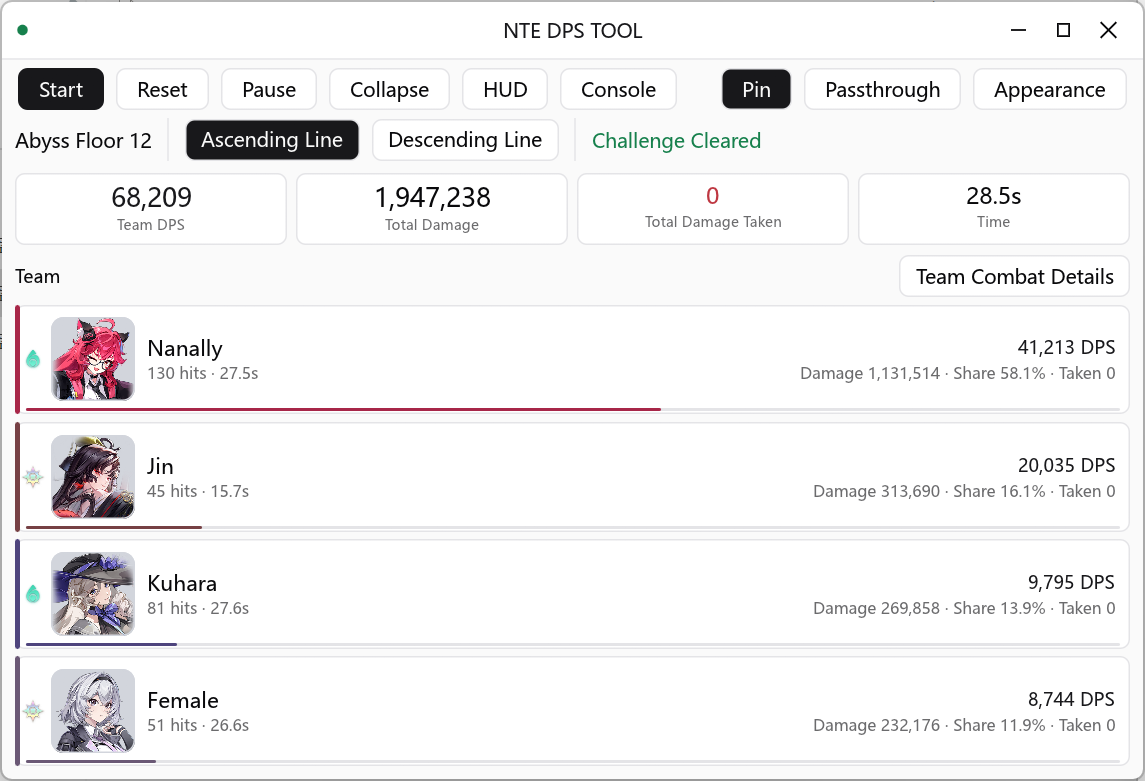
Task: Toggle Passthrough mode
Action: [x=882, y=89]
